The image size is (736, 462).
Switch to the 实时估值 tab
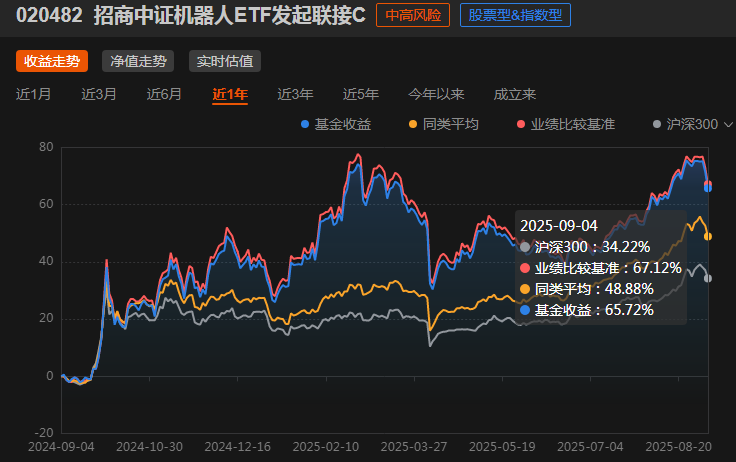click(x=225, y=61)
